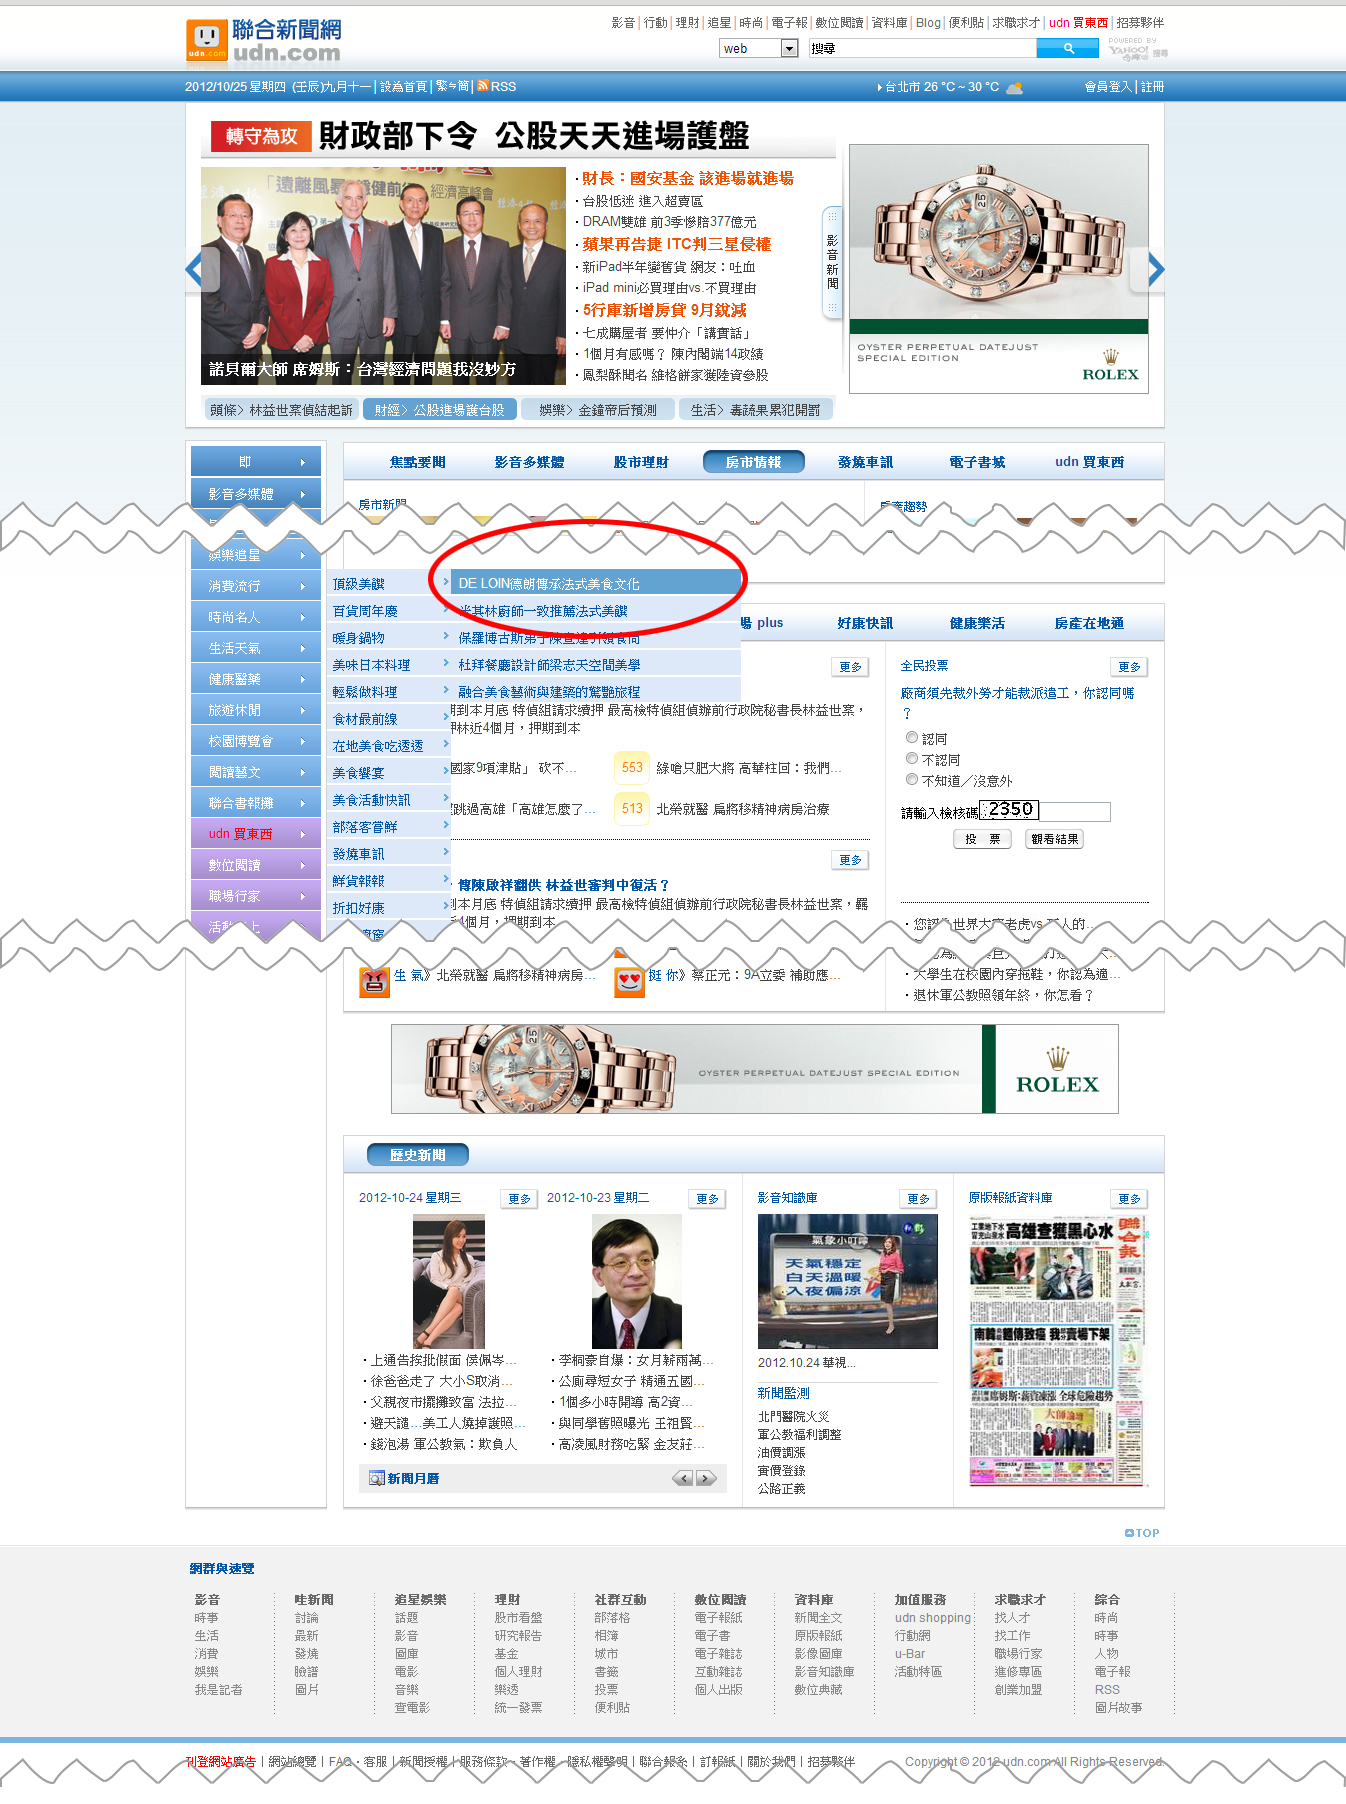Open 歷史新聞 tab header
Image resolution: width=1346 pixels, height=1804 pixels.
[x=417, y=1155]
